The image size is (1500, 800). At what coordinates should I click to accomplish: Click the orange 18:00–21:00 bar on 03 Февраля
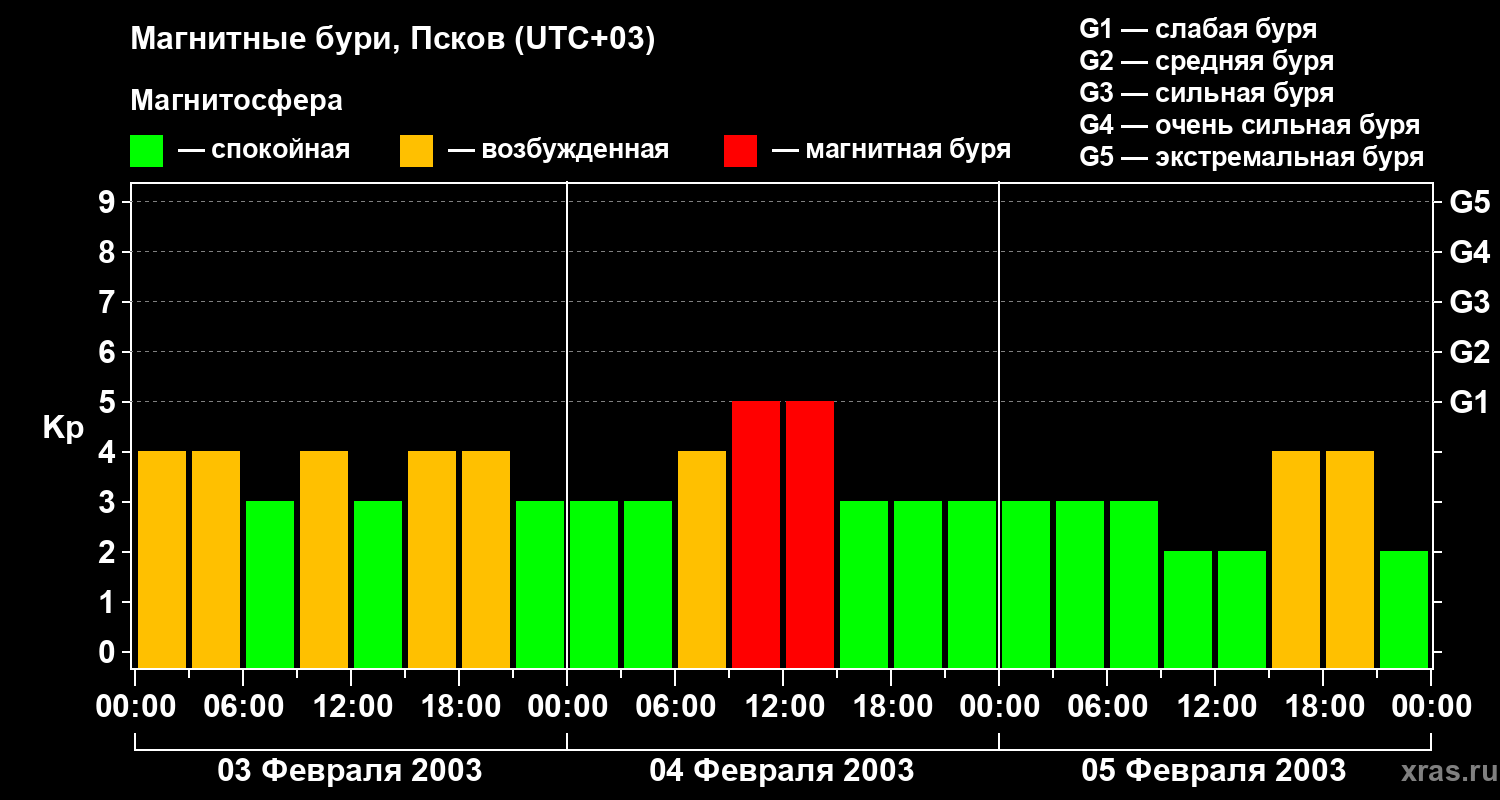(486, 559)
